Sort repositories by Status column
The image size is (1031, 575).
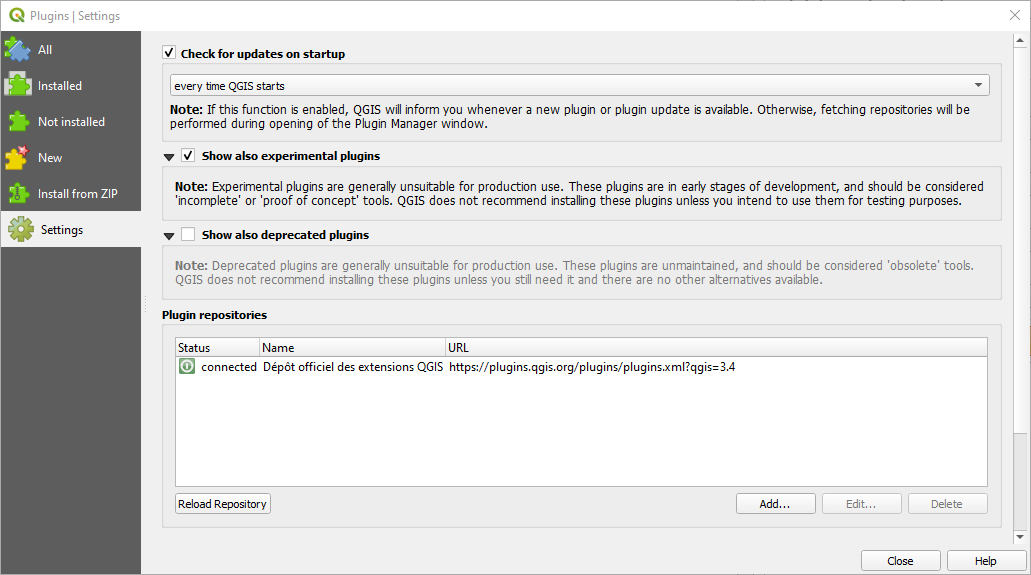[x=218, y=347]
